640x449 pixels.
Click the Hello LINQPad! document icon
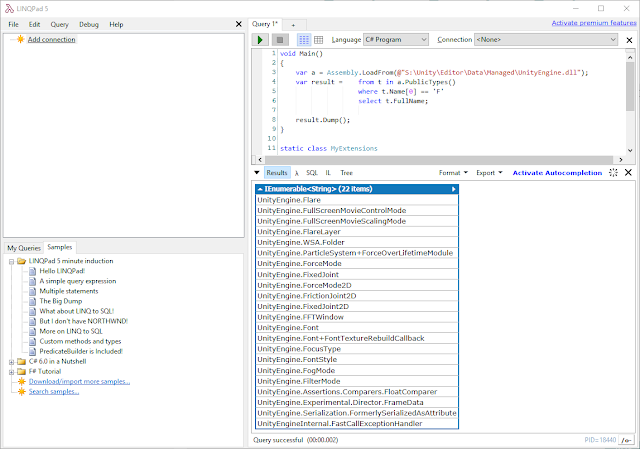33,271
